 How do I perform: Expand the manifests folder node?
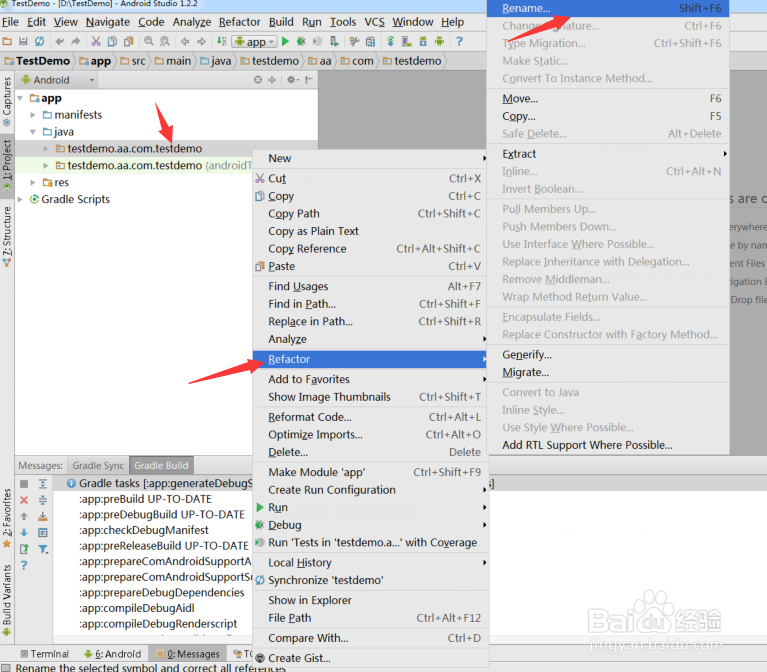click(x=33, y=115)
